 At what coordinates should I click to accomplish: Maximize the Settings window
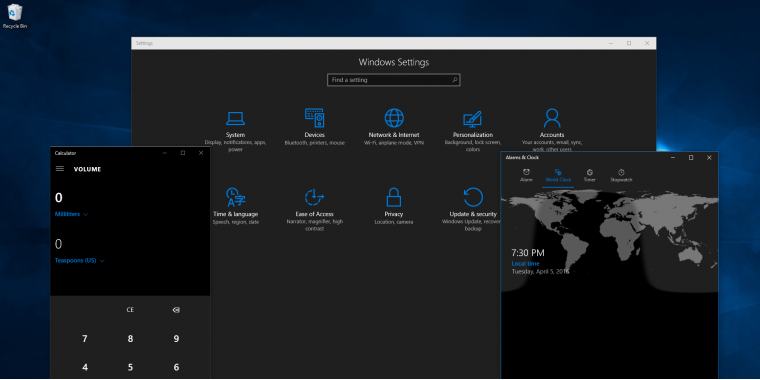coord(629,43)
